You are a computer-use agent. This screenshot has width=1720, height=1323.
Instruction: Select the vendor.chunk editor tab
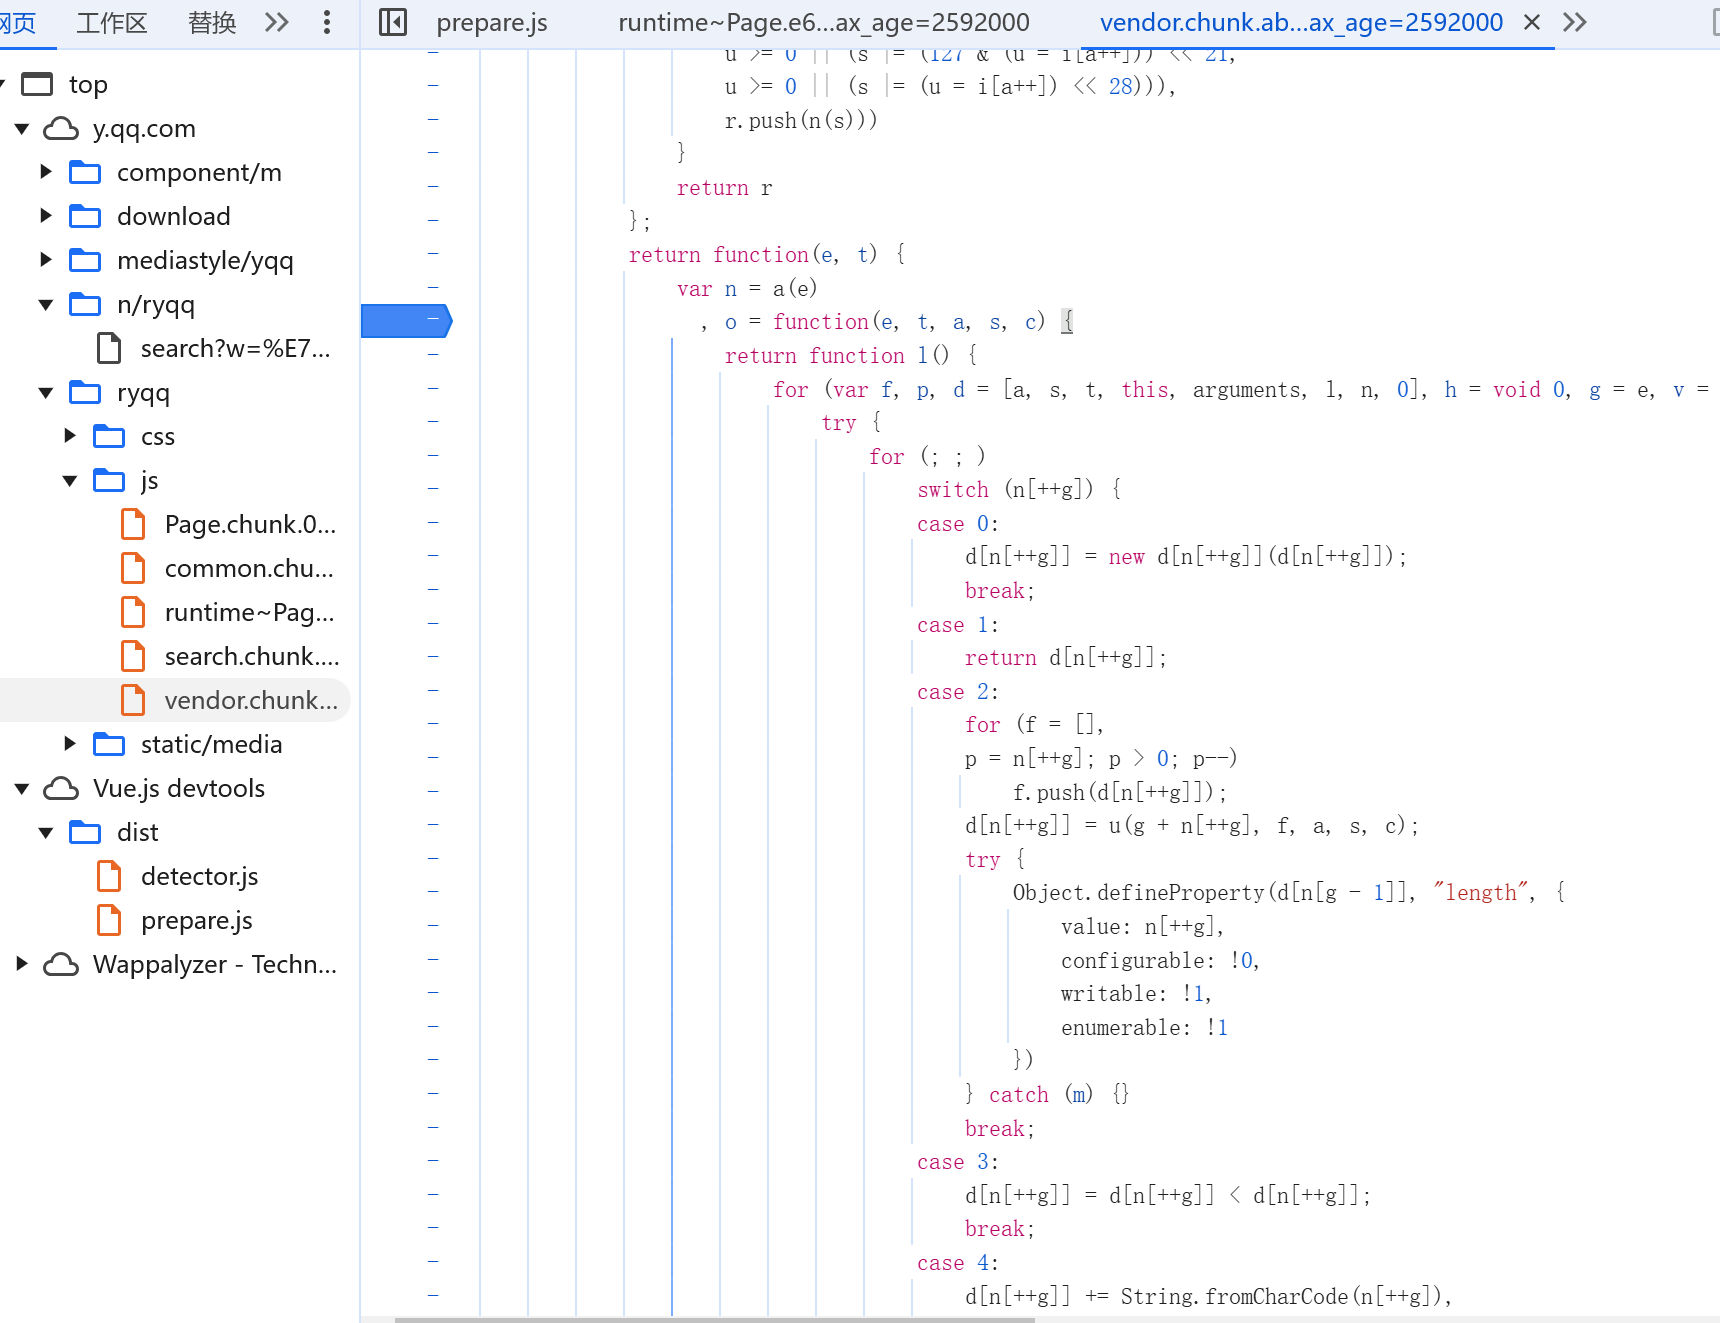point(1301,22)
